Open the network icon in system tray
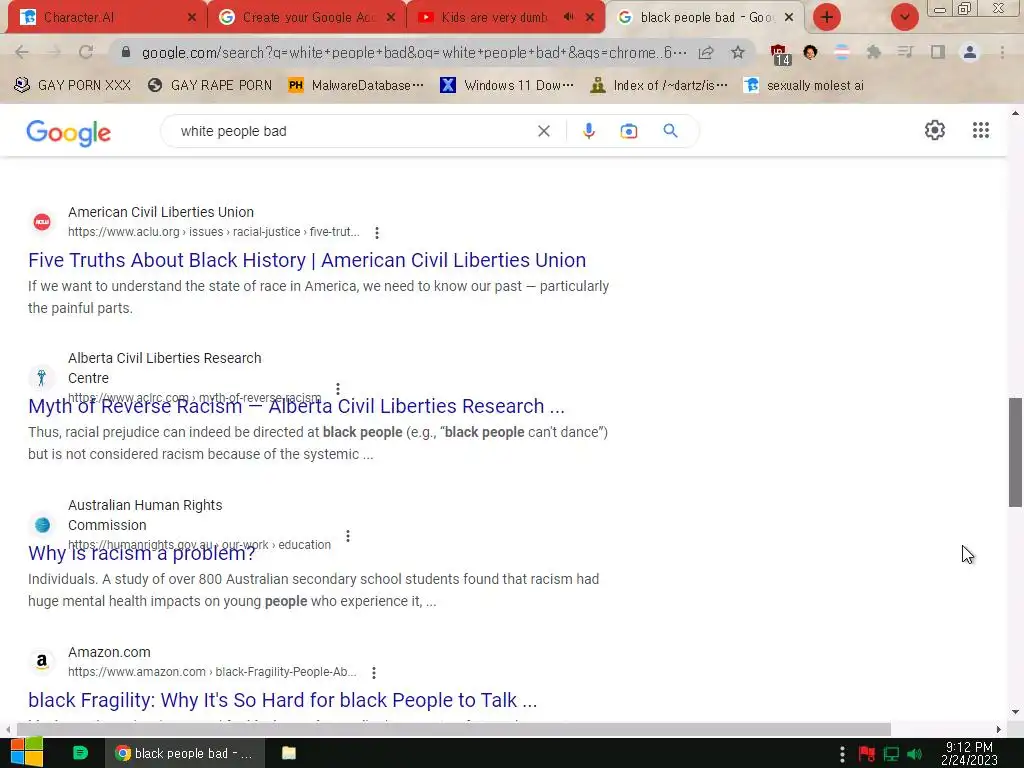 click(x=891, y=754)
